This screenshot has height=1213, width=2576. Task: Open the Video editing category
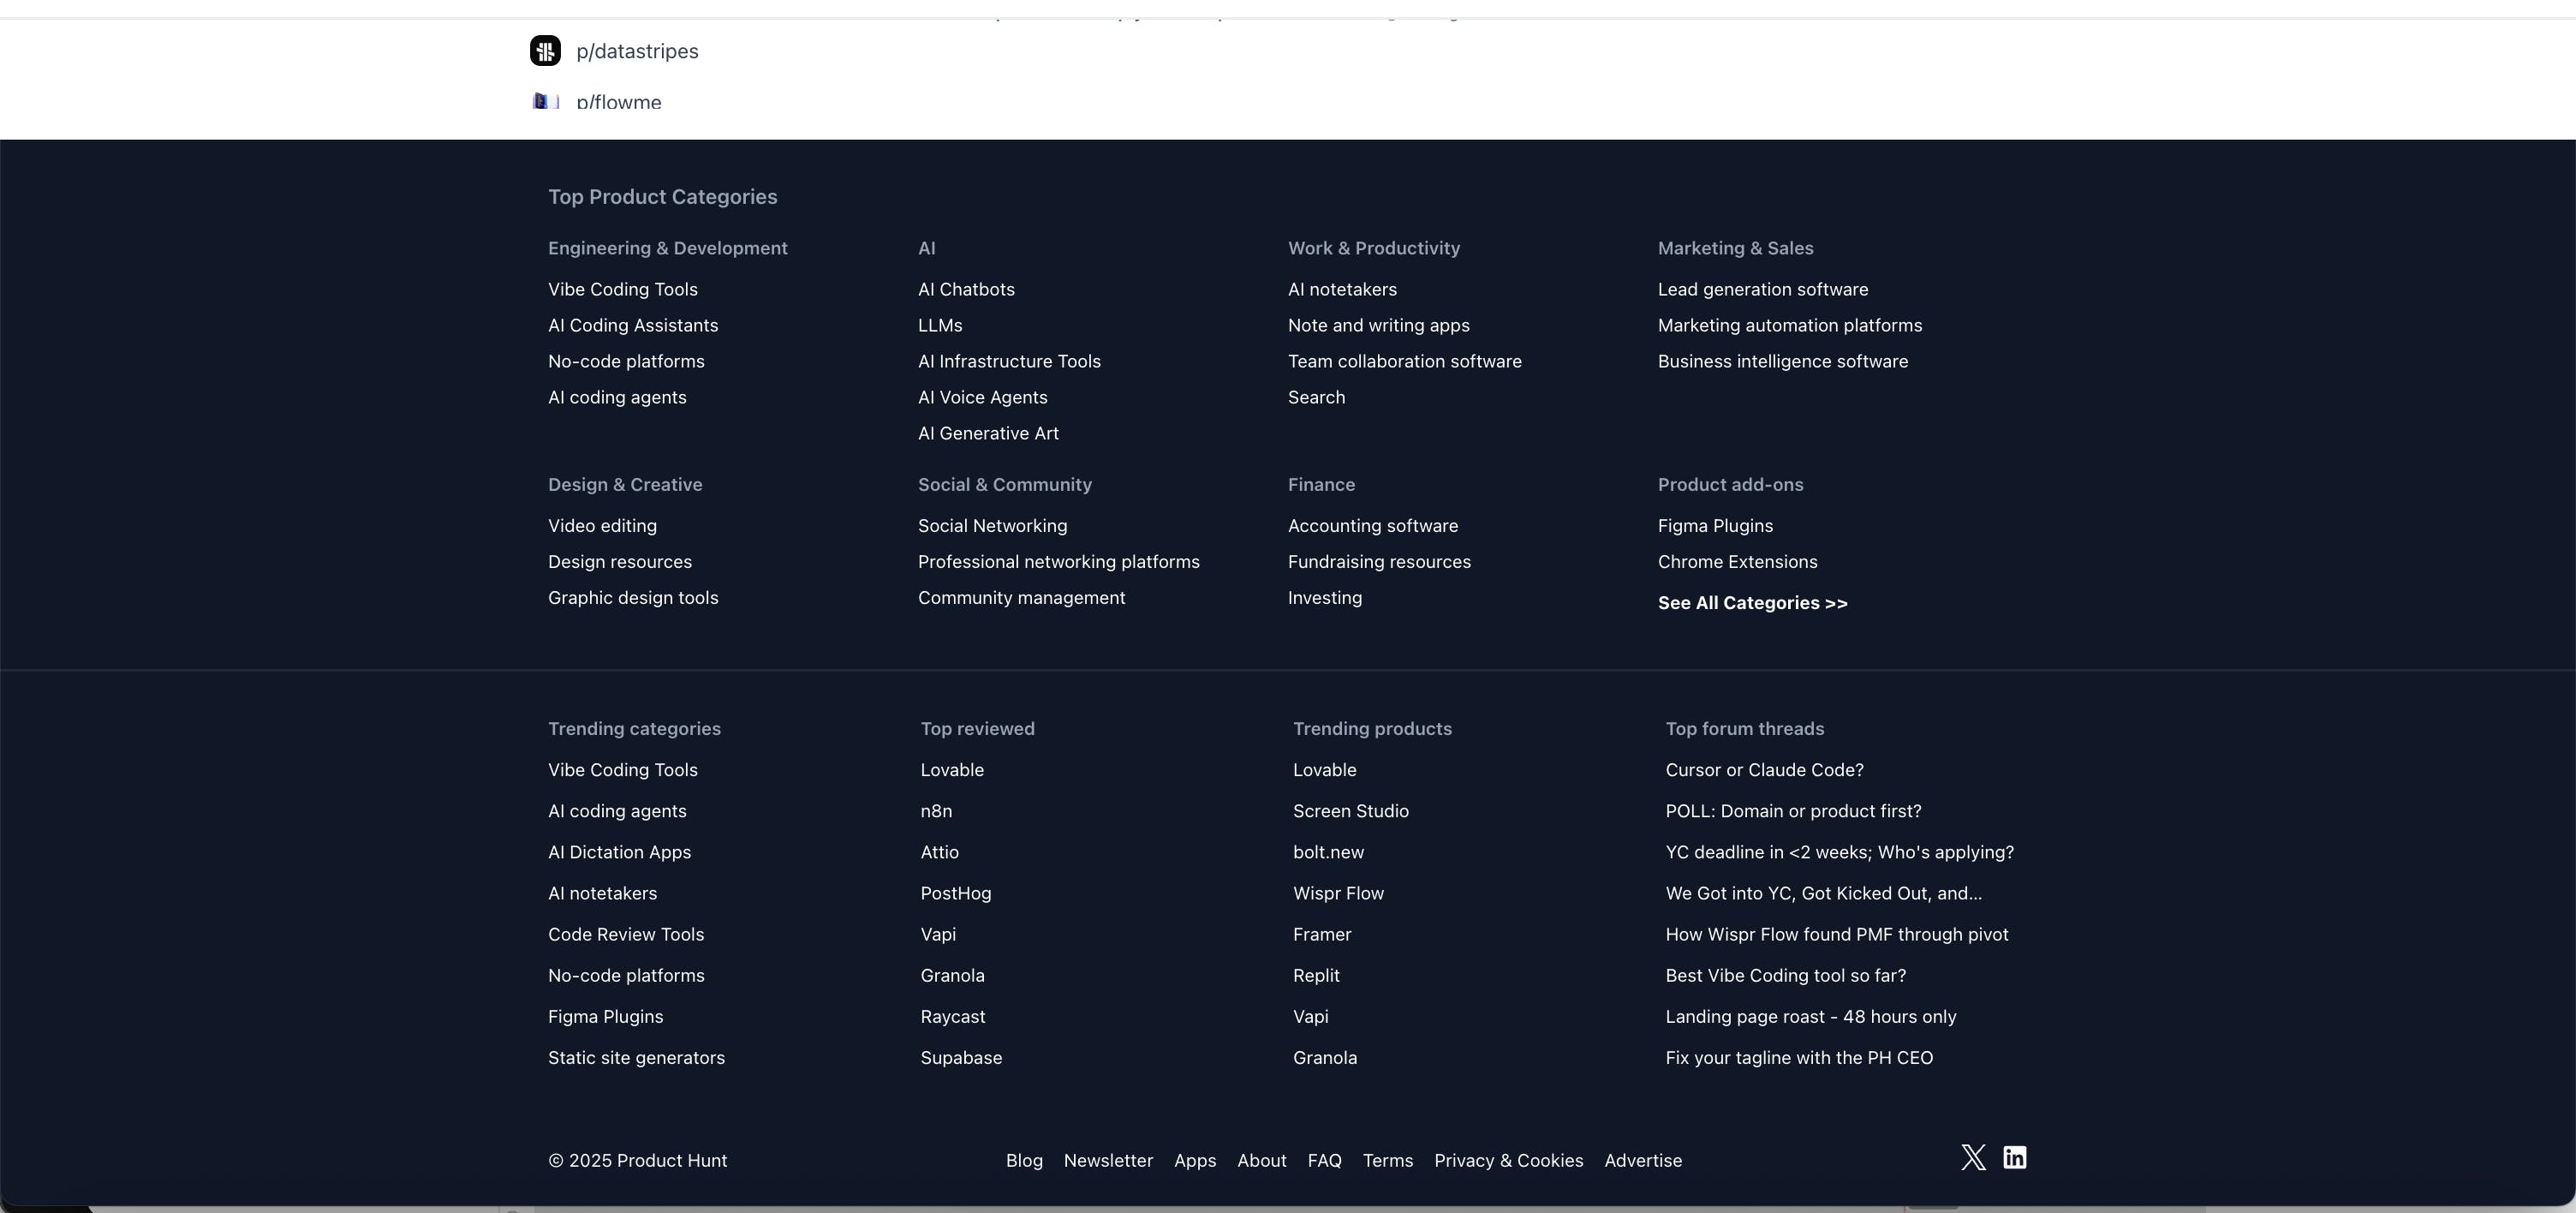coord(602,525)
